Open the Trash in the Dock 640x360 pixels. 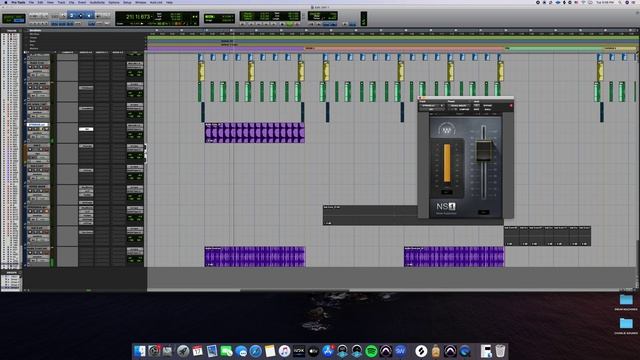pos(500,351)
